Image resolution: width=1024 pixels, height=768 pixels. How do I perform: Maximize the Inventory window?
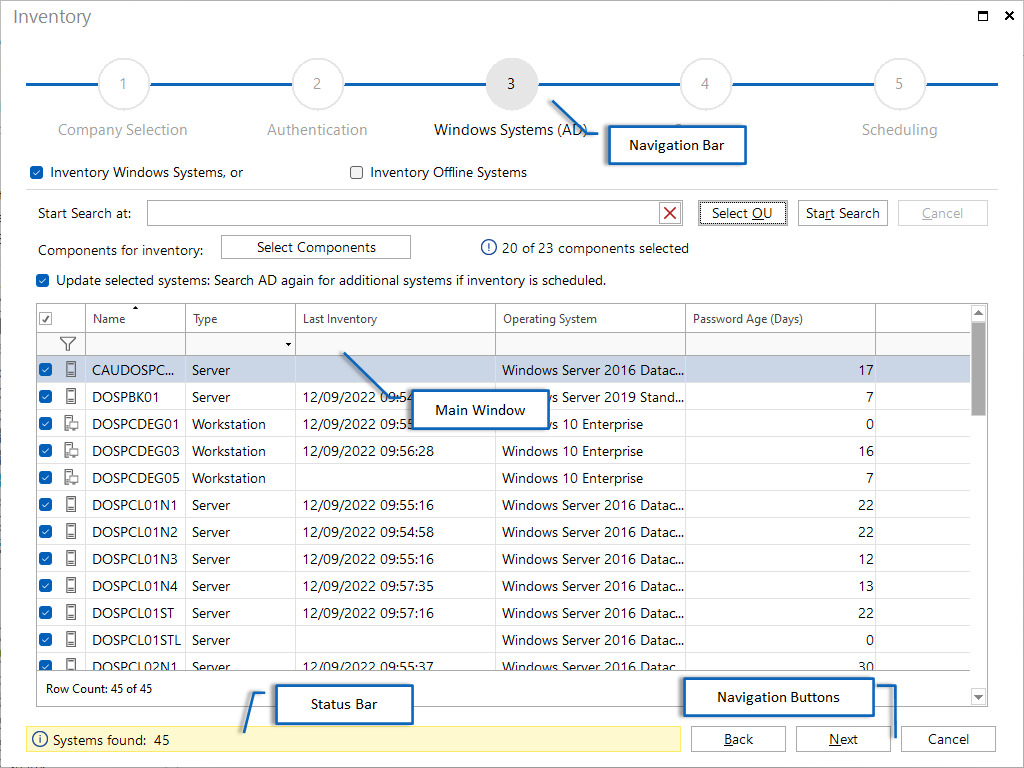[x=982, y=16]
